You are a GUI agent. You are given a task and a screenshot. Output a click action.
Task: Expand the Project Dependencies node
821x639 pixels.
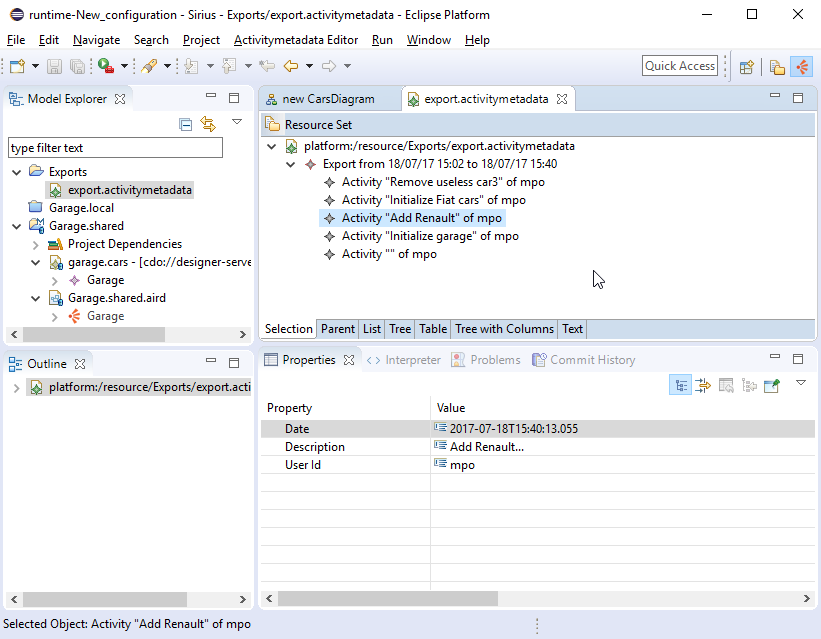coord(36,244)
